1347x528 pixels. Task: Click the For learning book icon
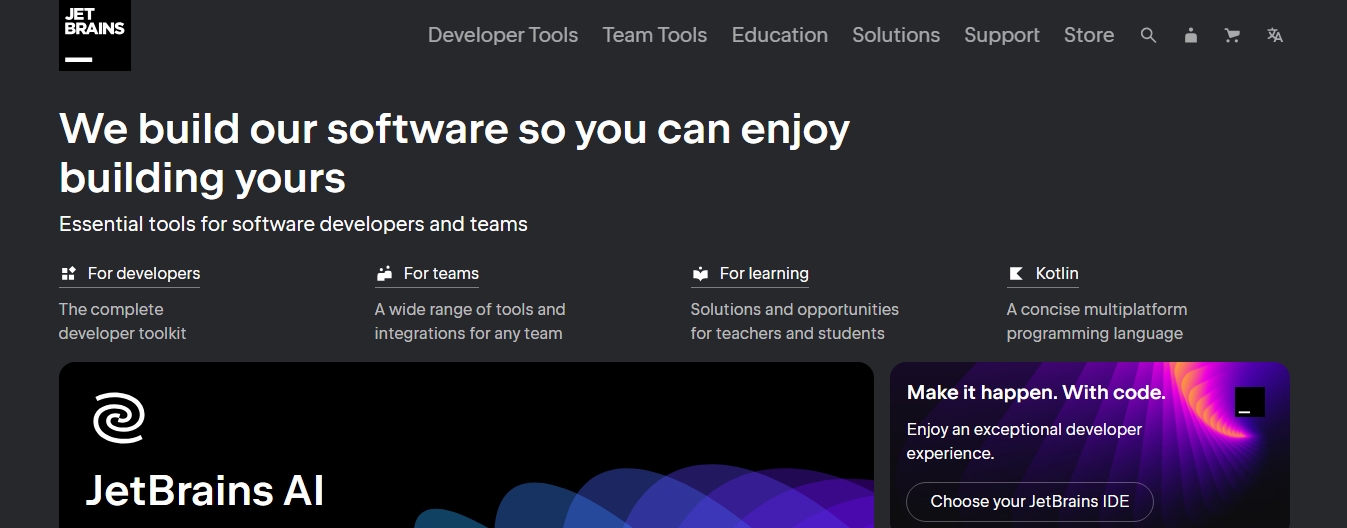(x=700, y=273)
